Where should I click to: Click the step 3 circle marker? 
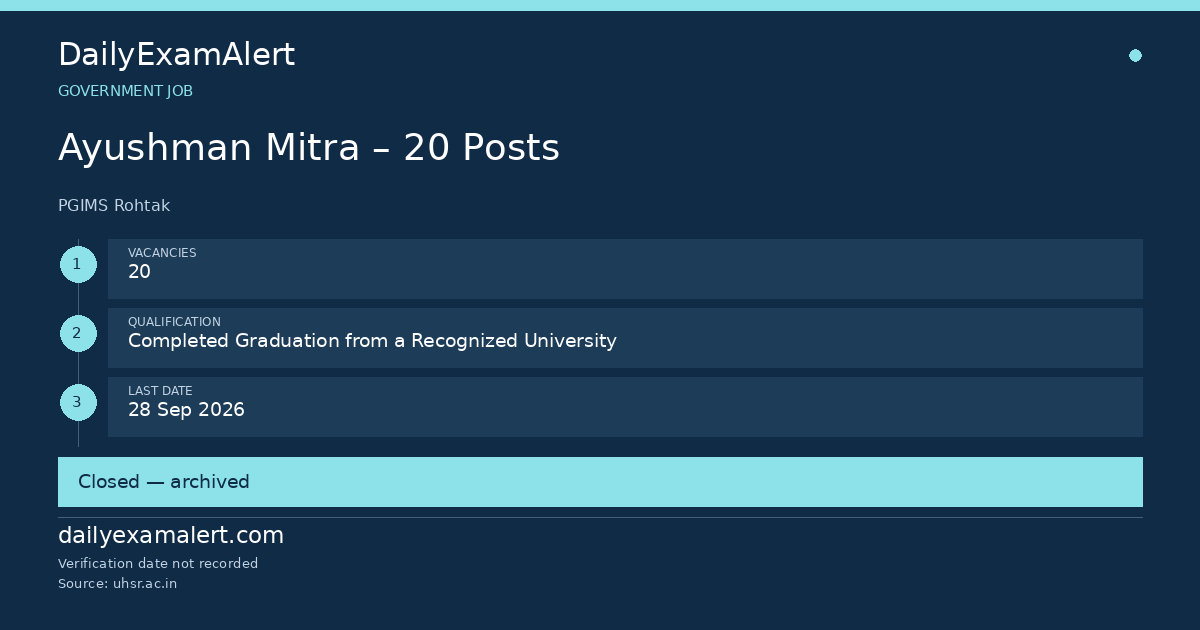pos(78,403)
